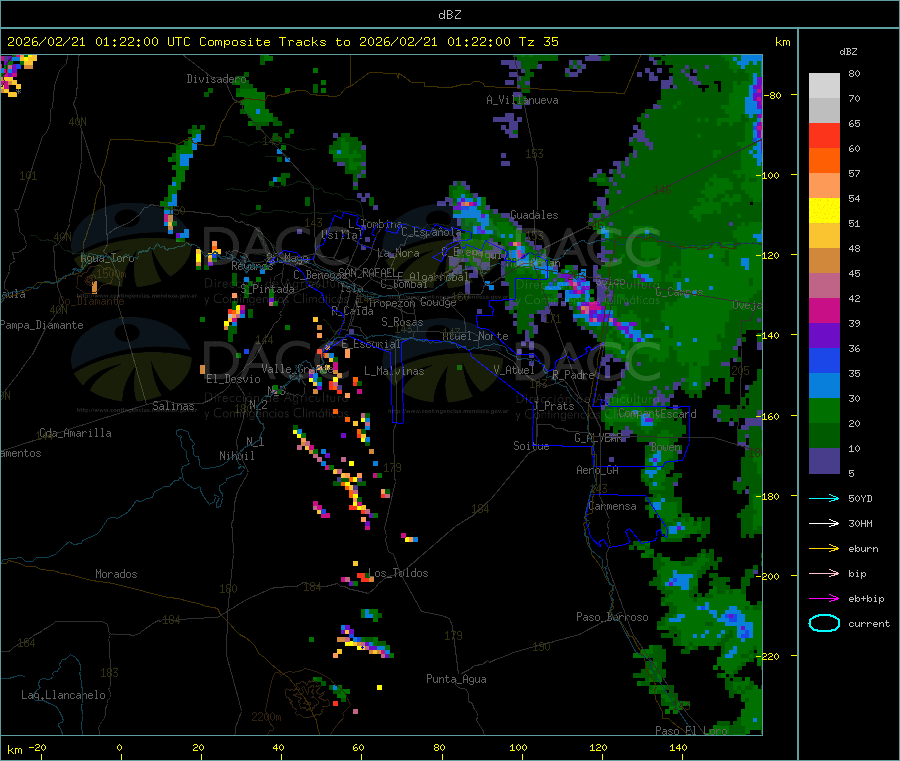The height and width of the screenshot is (761, 900).
Task: Click the Carmensa map label
Action: pyautogui.click(x=612, y=507)
